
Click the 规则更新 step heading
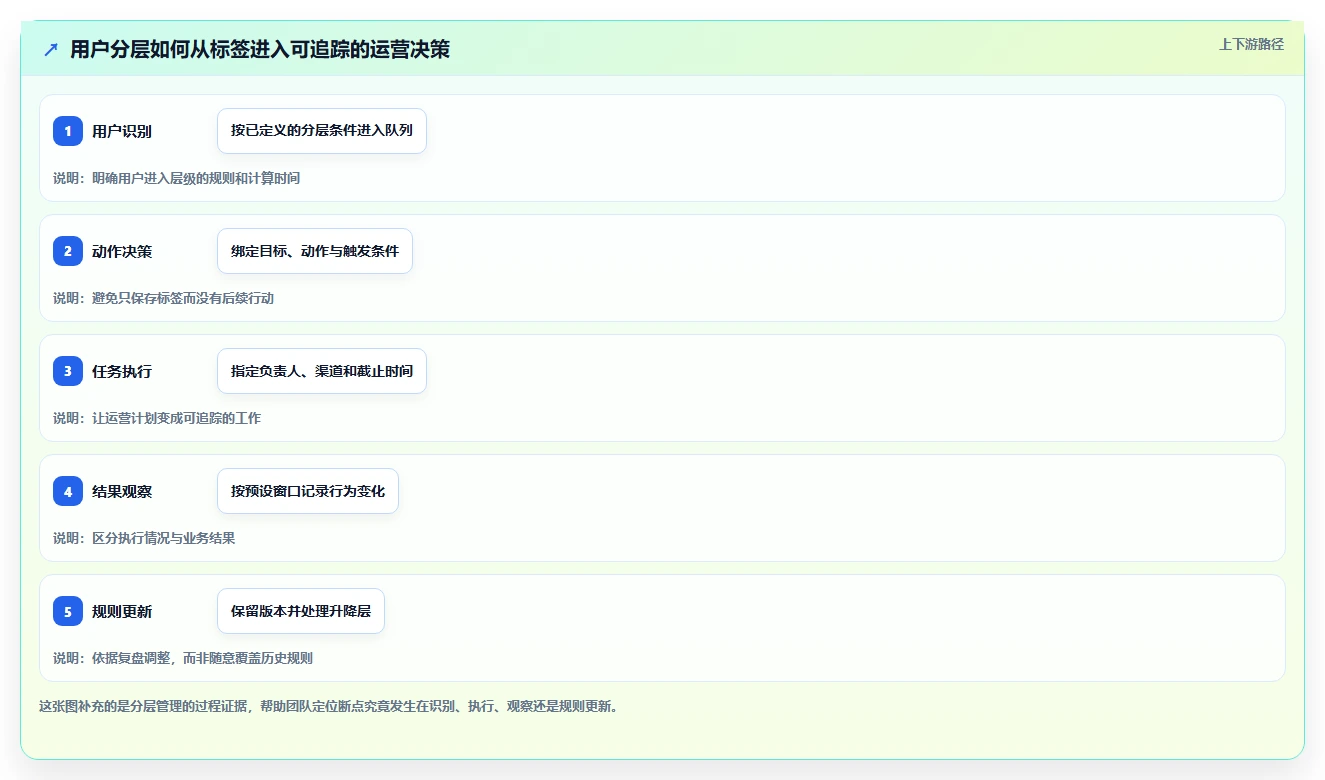tap(122, 611)
